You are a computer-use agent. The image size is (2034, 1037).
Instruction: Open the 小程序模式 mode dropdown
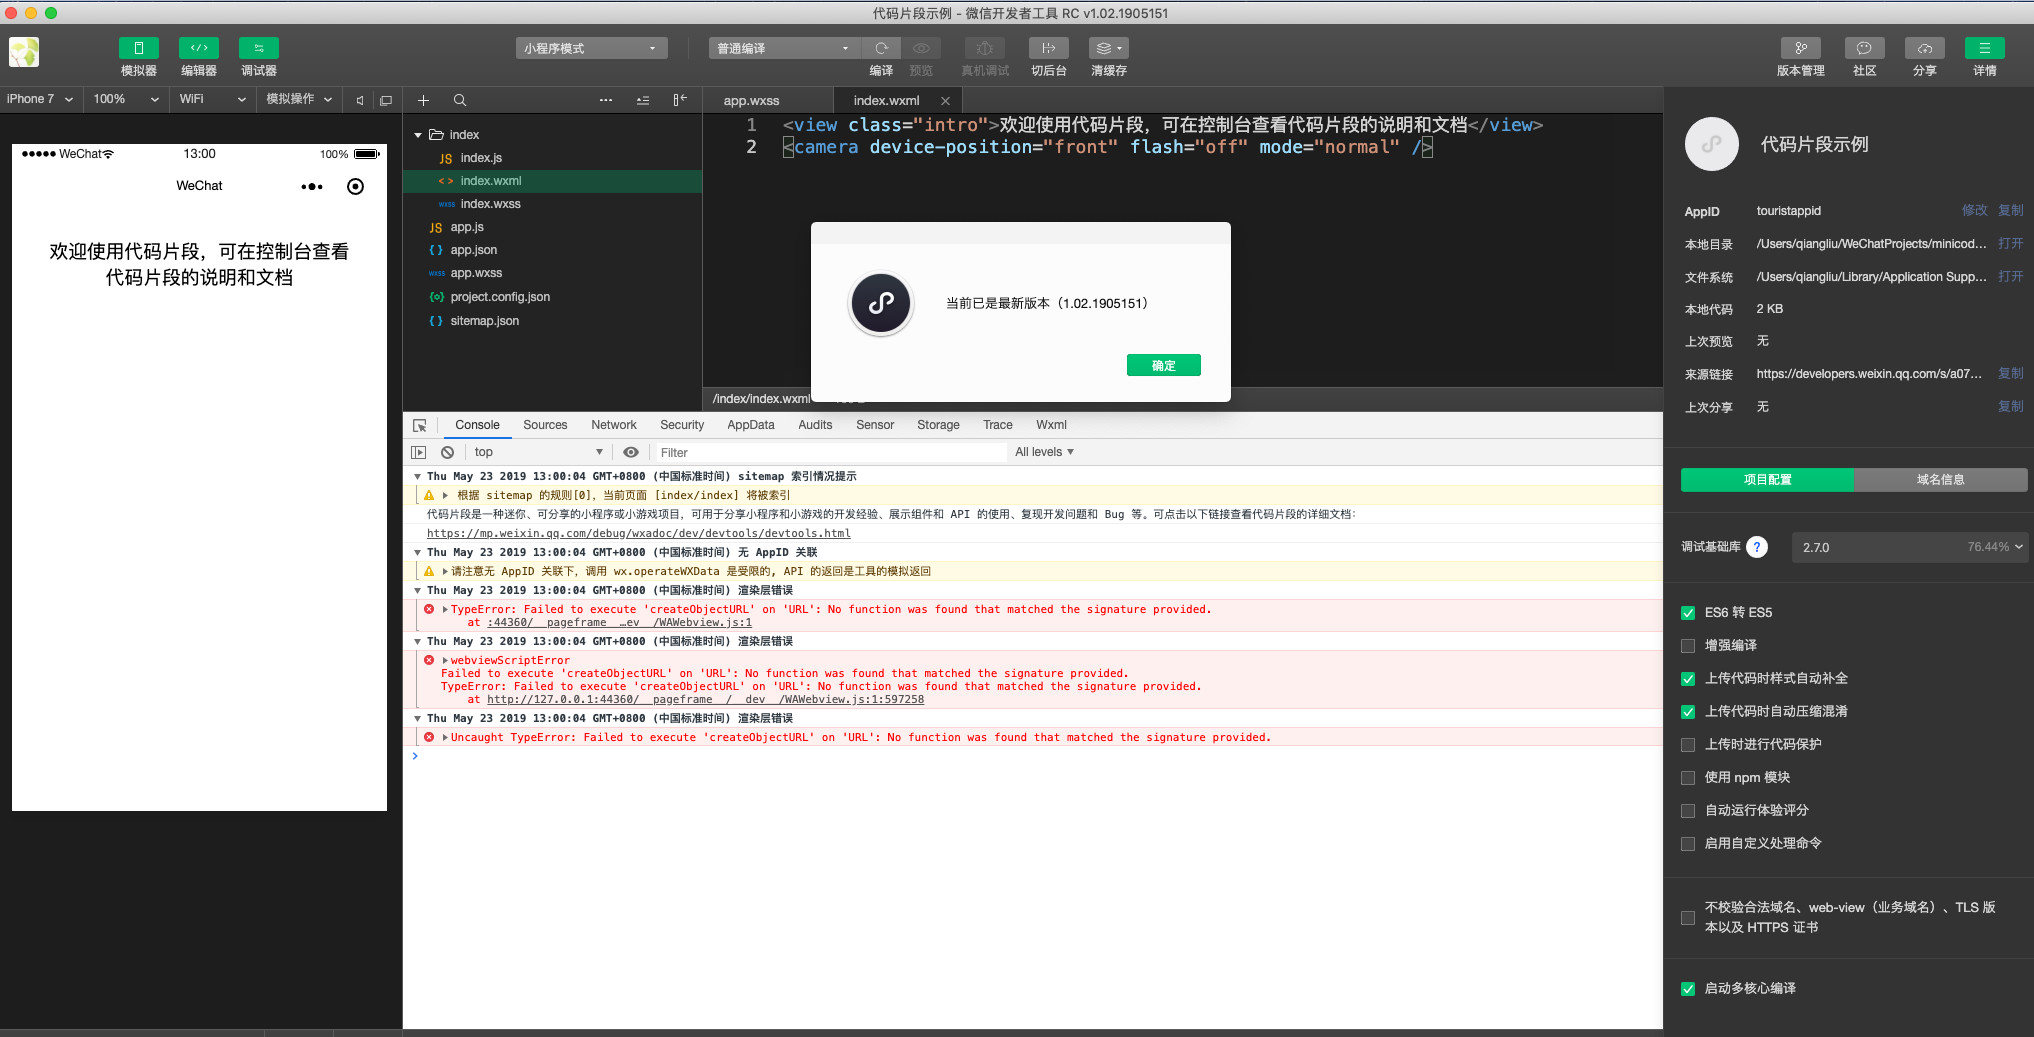click(x=592, y=48)
